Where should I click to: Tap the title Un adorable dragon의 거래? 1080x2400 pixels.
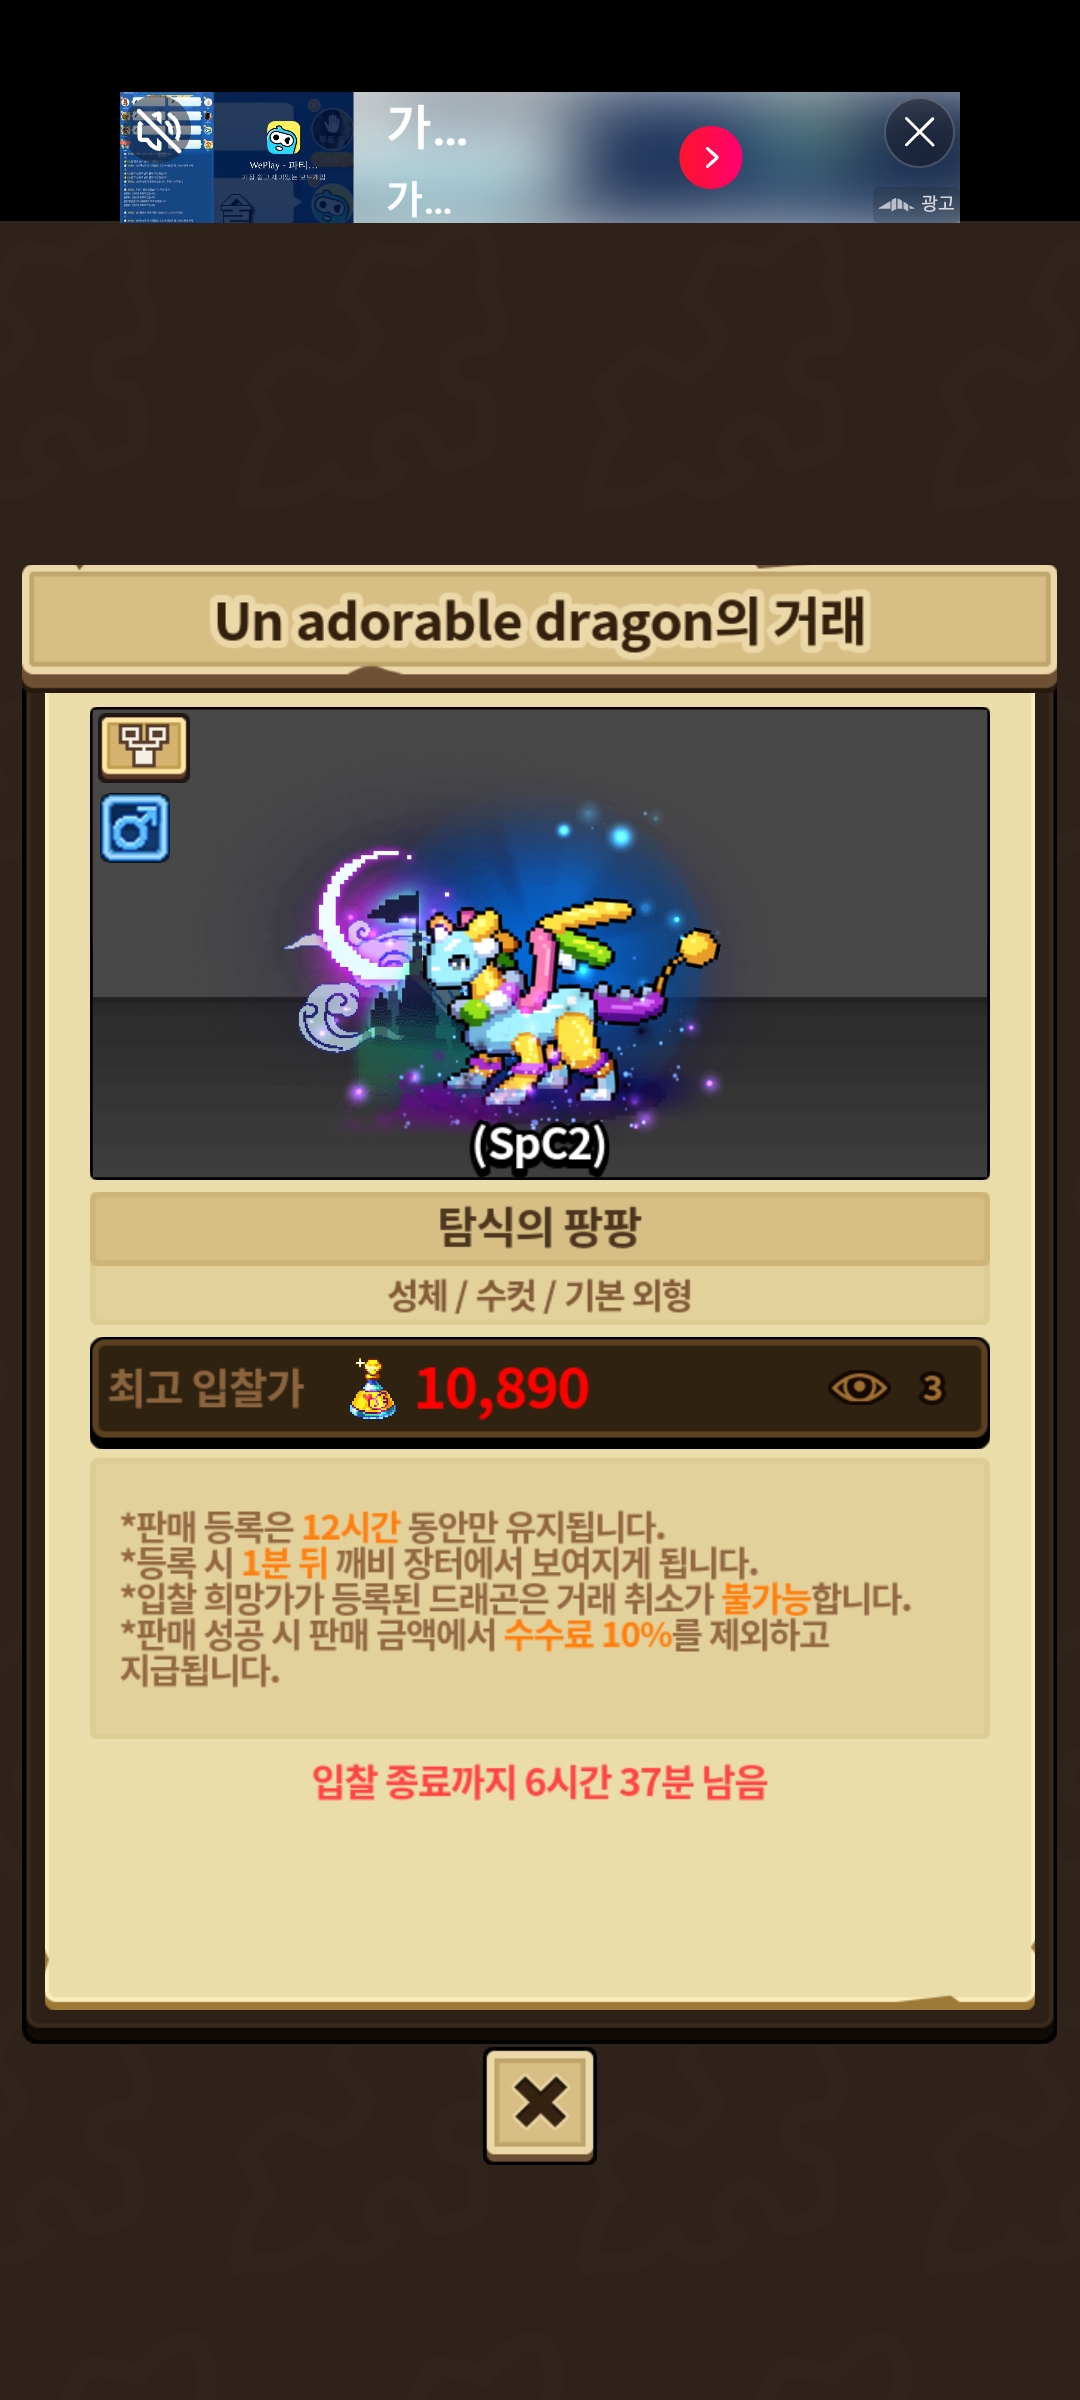(540, 622)
